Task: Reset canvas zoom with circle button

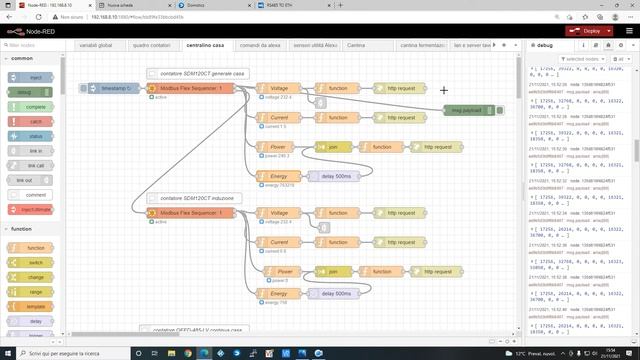Action: pyautogui.click(x=507, y=341)
